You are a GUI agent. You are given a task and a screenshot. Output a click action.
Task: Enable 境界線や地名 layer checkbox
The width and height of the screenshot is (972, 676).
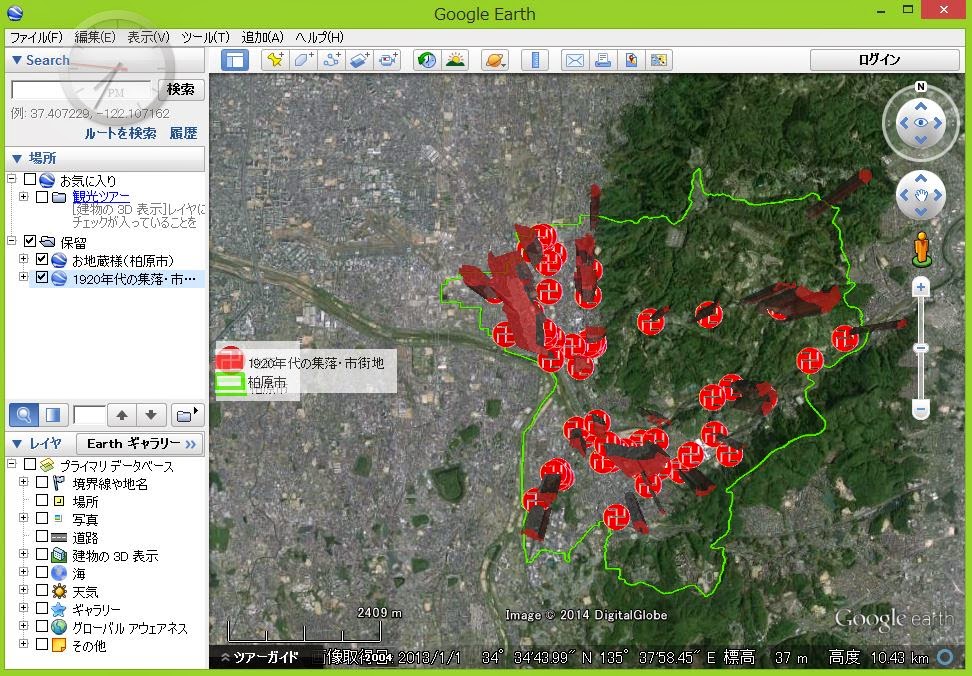(42, 482)
